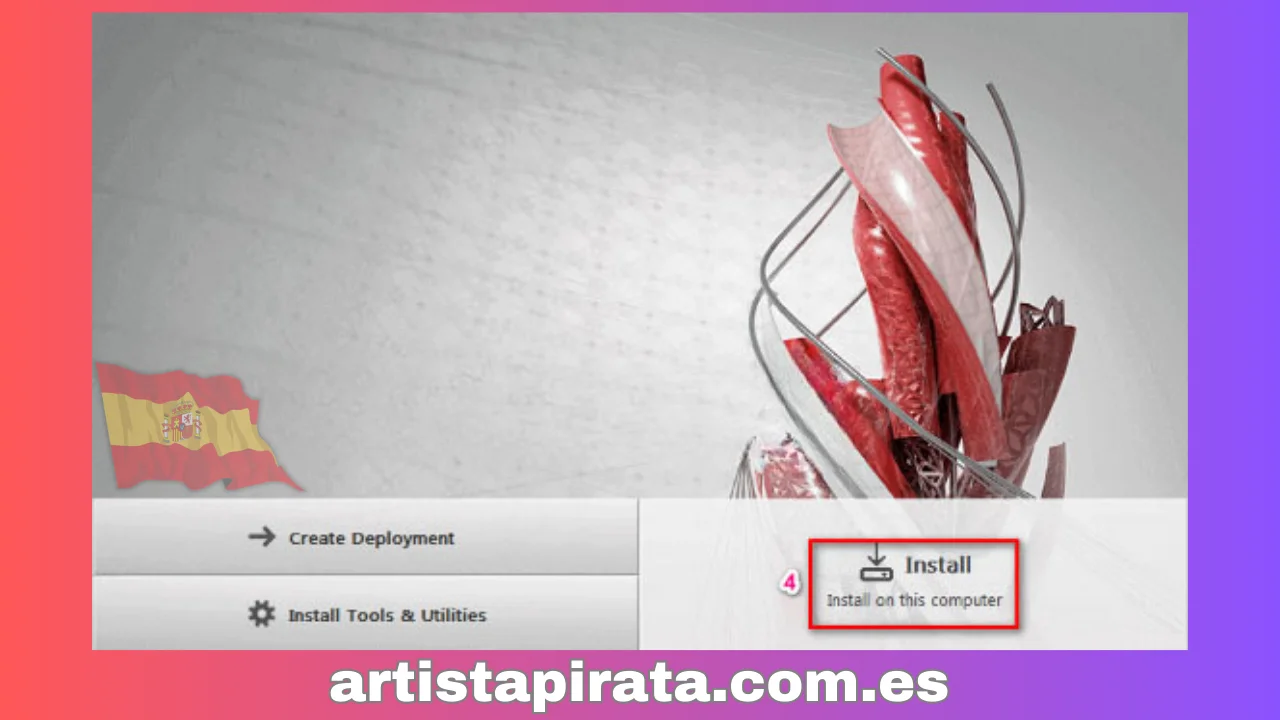Click the arrow icon beside Create Deployment
The image size is (1280, 720).
pyautogui.click(x=262, y=537)
